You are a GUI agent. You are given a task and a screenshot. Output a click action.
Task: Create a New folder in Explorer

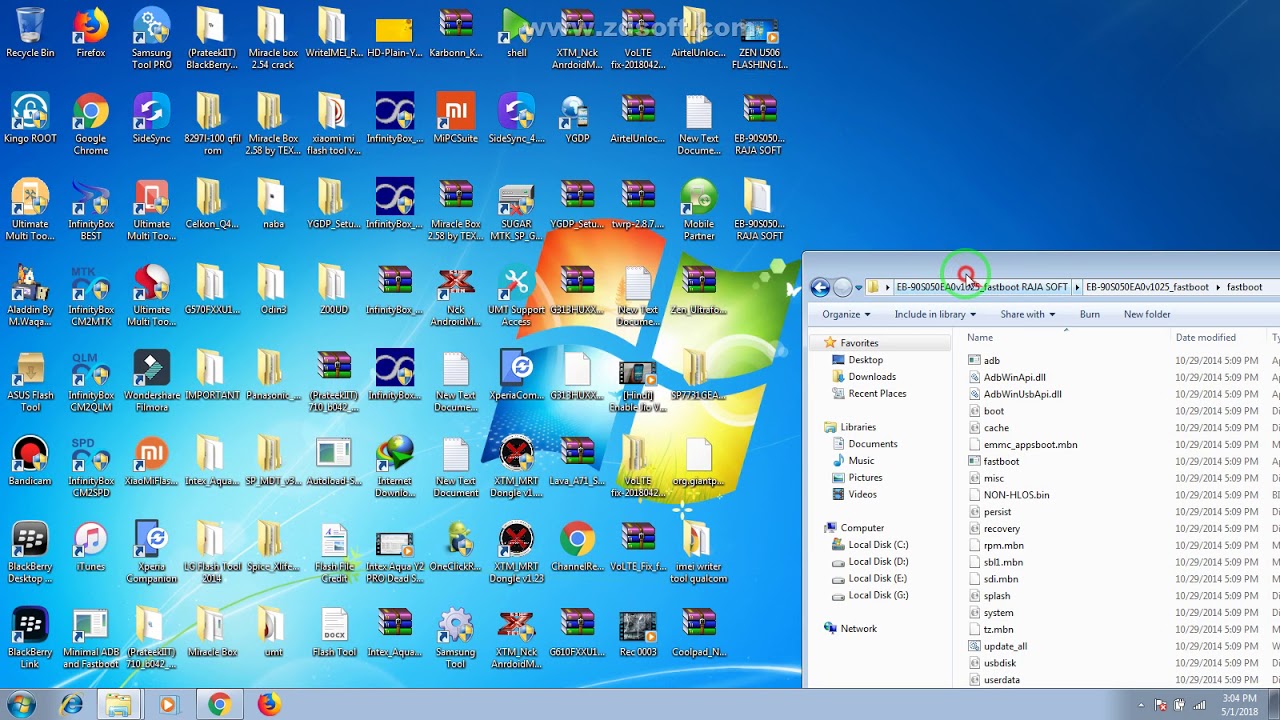(x=1147, y=314)
